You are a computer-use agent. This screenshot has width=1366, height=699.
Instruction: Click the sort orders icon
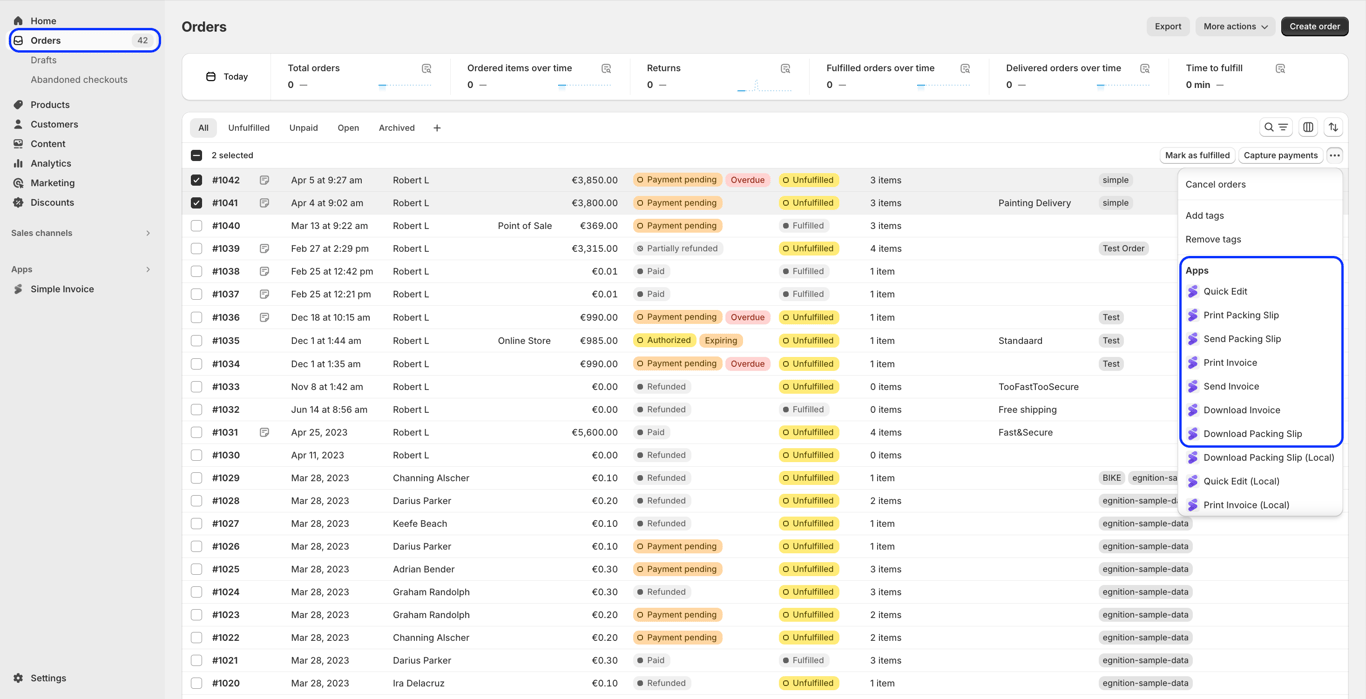coord(1333,128)
